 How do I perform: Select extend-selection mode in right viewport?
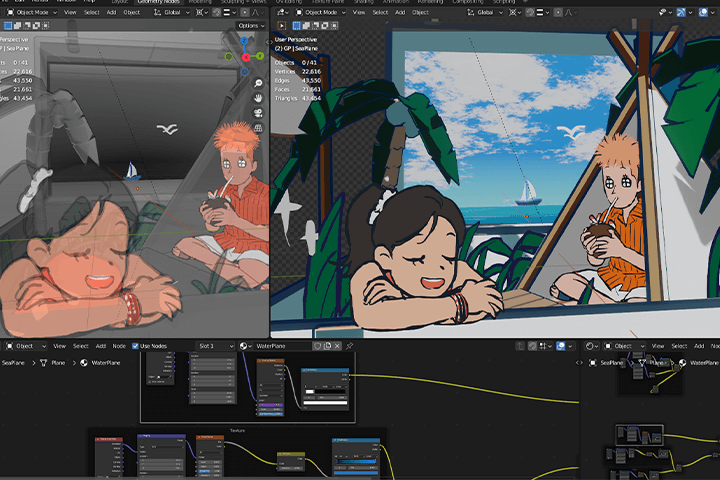pos(306,26)
